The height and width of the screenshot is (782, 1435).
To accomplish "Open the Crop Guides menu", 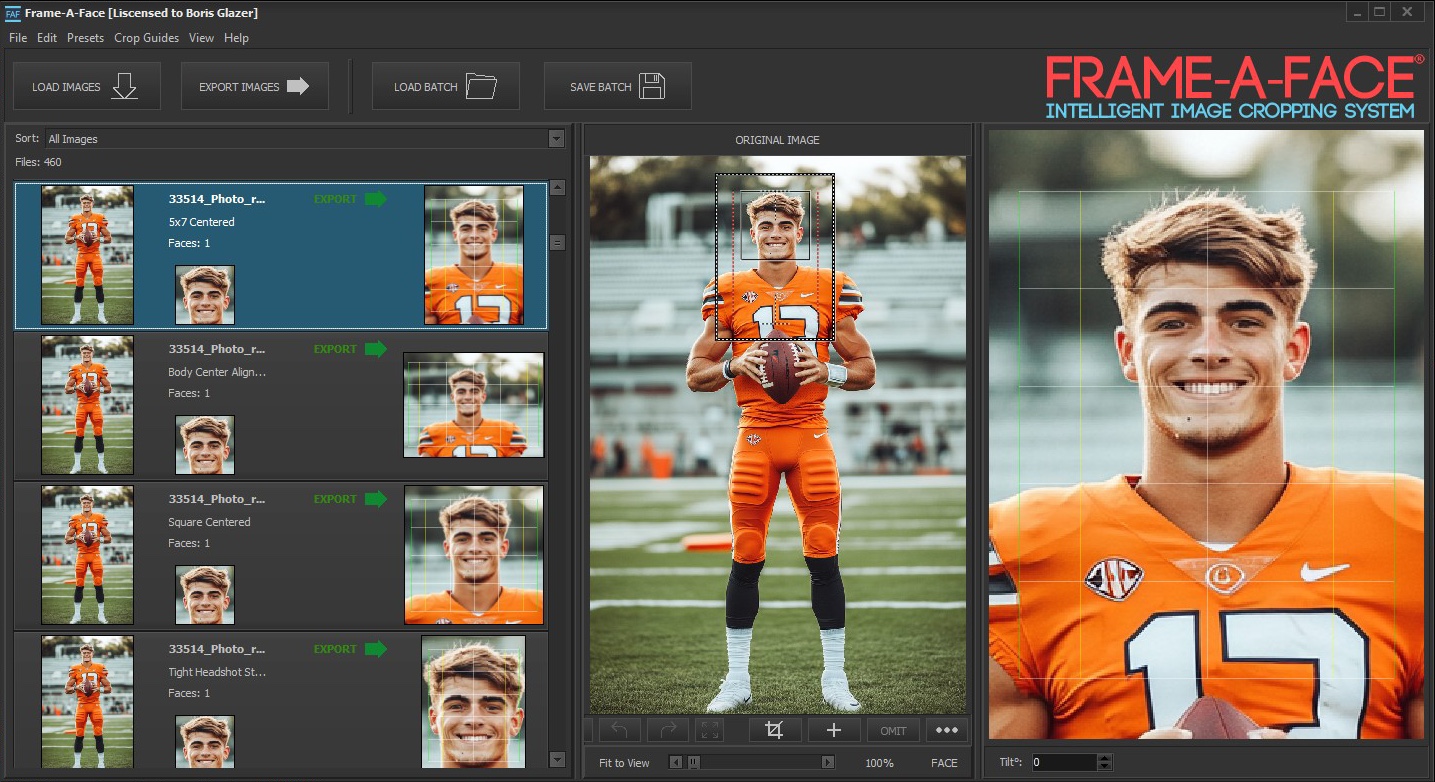I will [146, 38].
